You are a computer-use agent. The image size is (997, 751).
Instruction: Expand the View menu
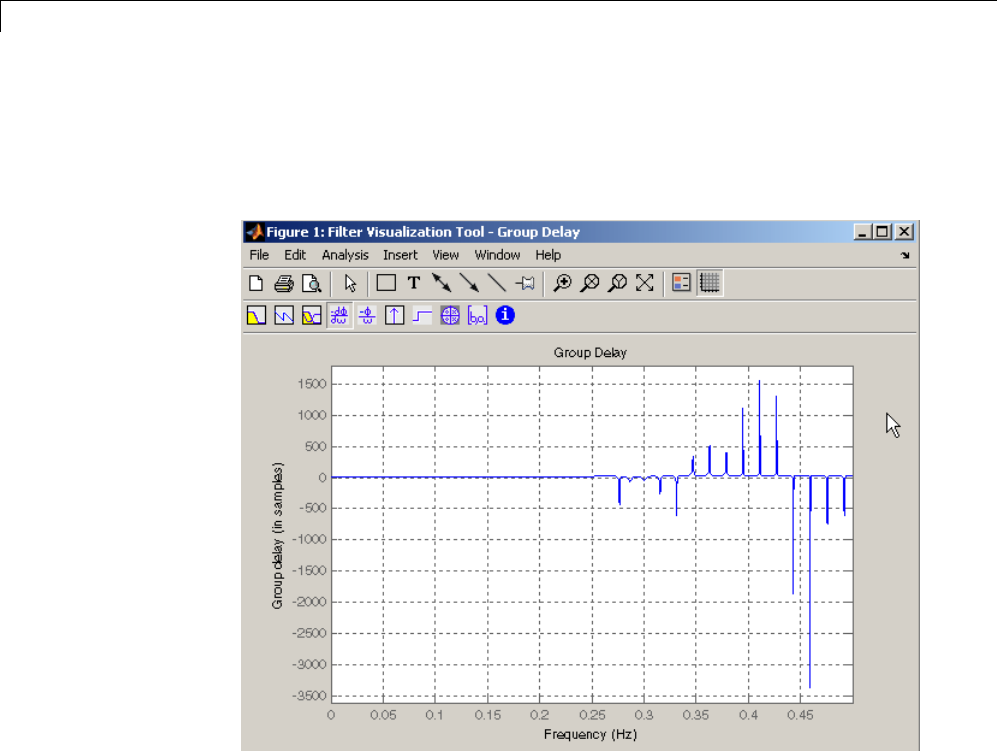(446, 255)
